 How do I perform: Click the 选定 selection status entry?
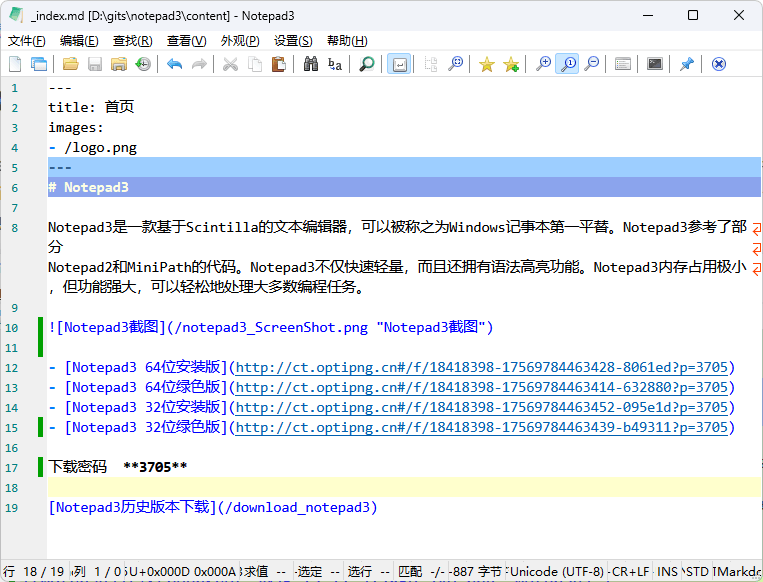click(x=318, y=571)
